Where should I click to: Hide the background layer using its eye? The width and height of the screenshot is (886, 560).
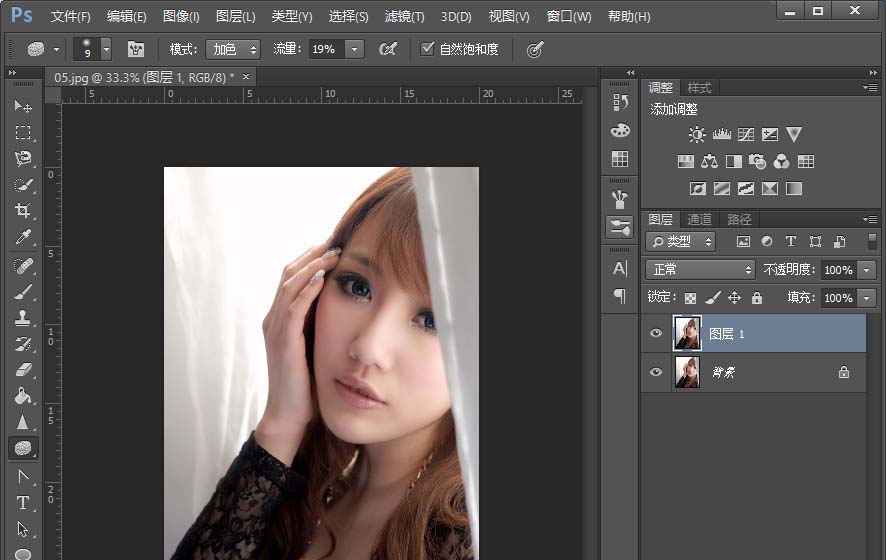click(656, 372)
